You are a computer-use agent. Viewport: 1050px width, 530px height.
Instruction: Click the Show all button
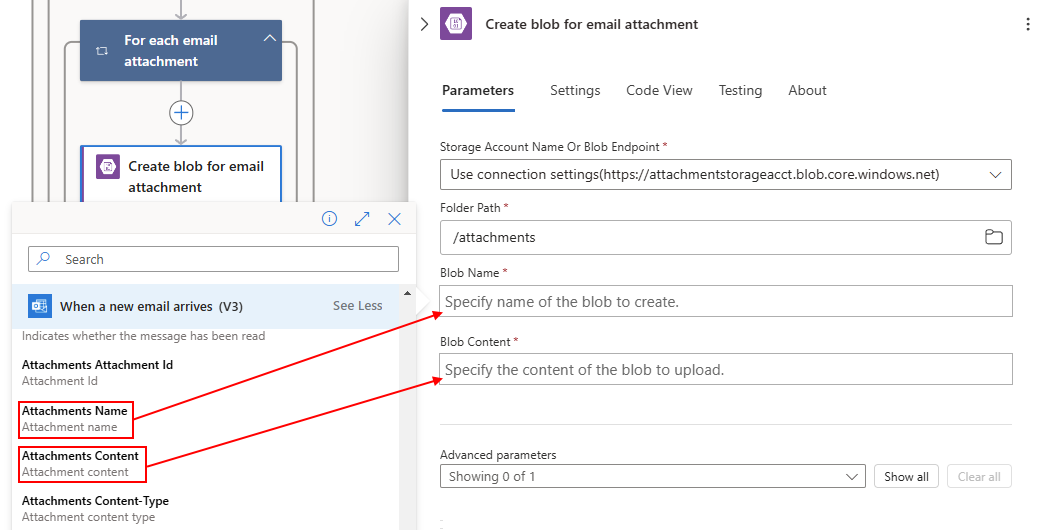tap(906, 476)
